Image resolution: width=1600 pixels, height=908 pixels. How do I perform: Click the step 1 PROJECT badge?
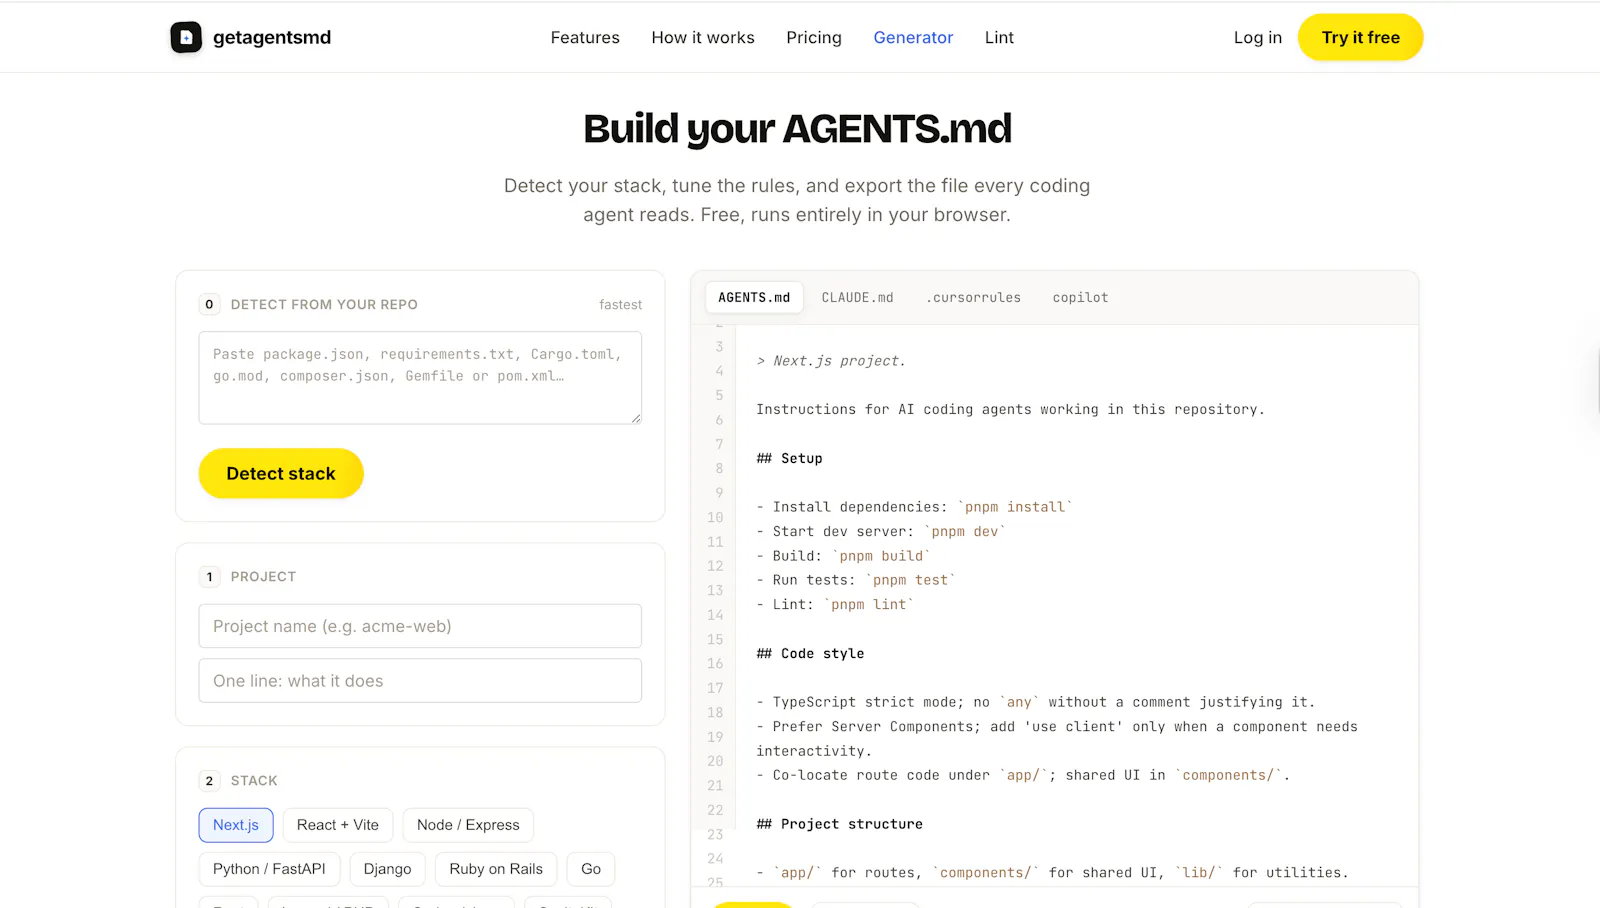tap(209, 577)
